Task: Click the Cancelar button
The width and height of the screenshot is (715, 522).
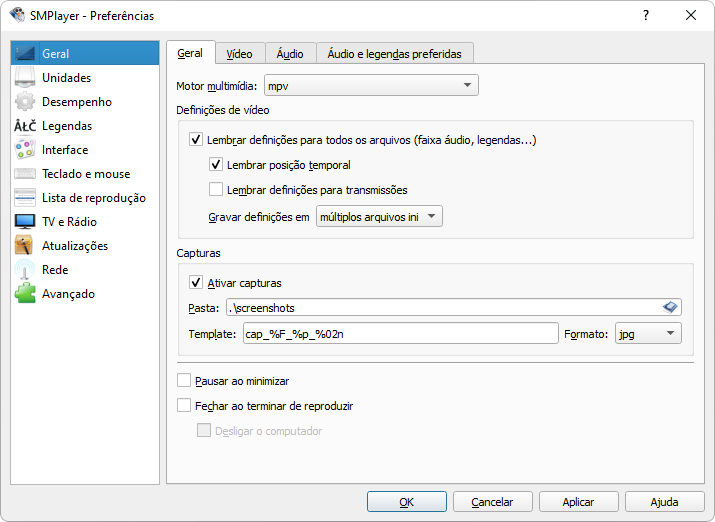Action: 492,501
